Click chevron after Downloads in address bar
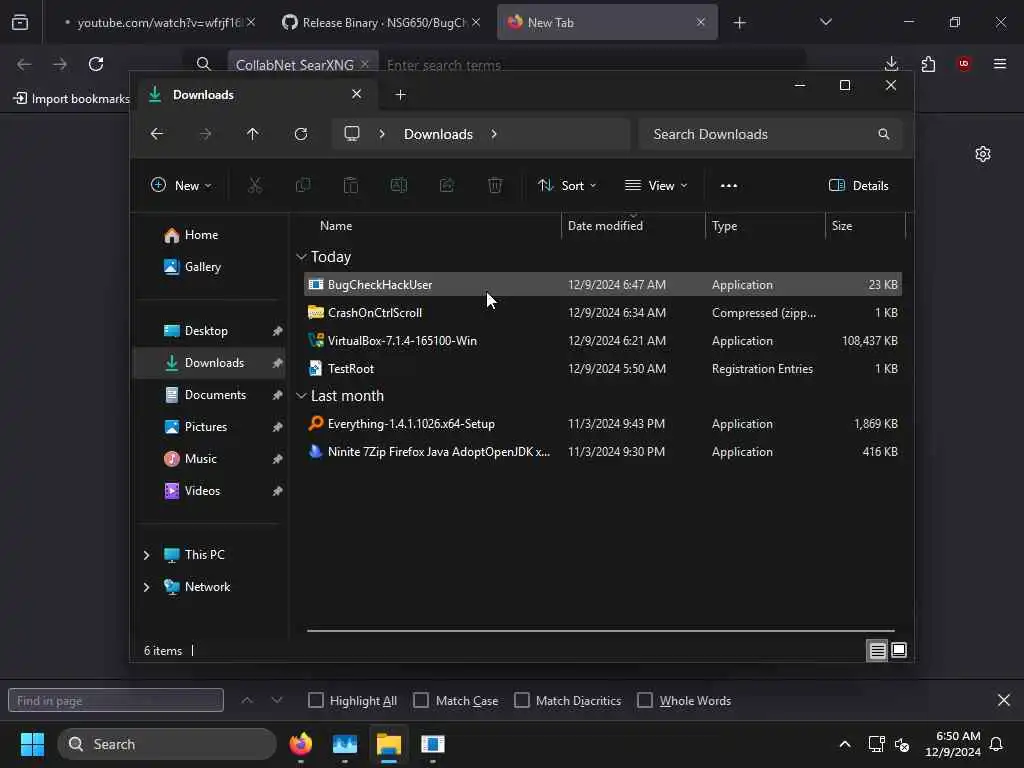The height and width of the screenshot is (768, 1024). [x=494, y=134]
